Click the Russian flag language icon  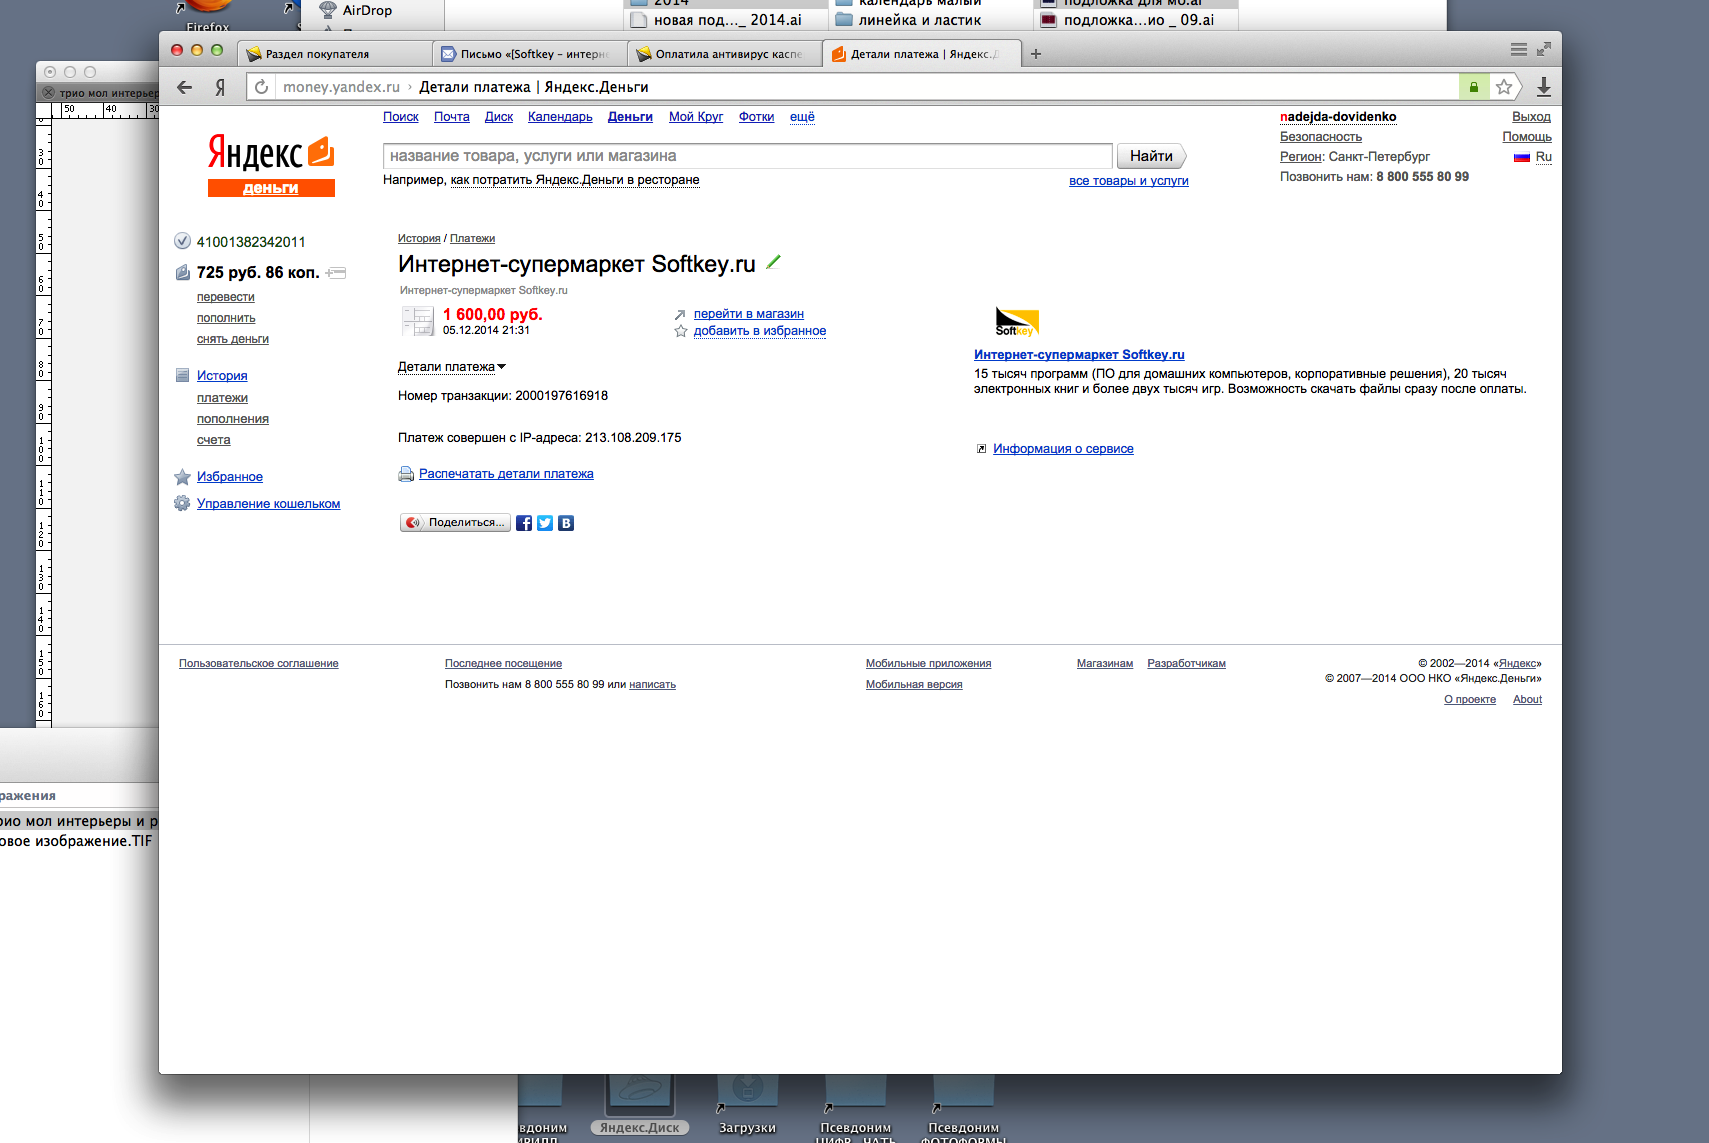[1522, 157]
